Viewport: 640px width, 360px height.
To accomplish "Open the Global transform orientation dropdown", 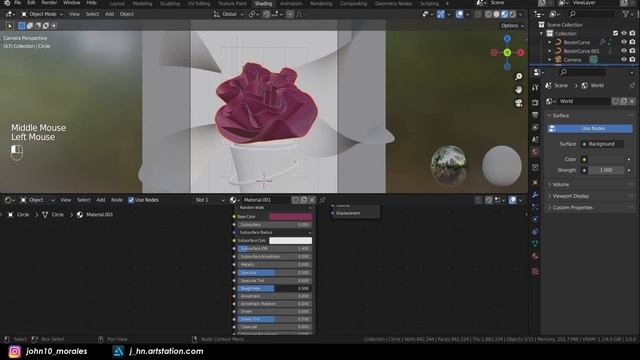I will (x=229, y=14).
